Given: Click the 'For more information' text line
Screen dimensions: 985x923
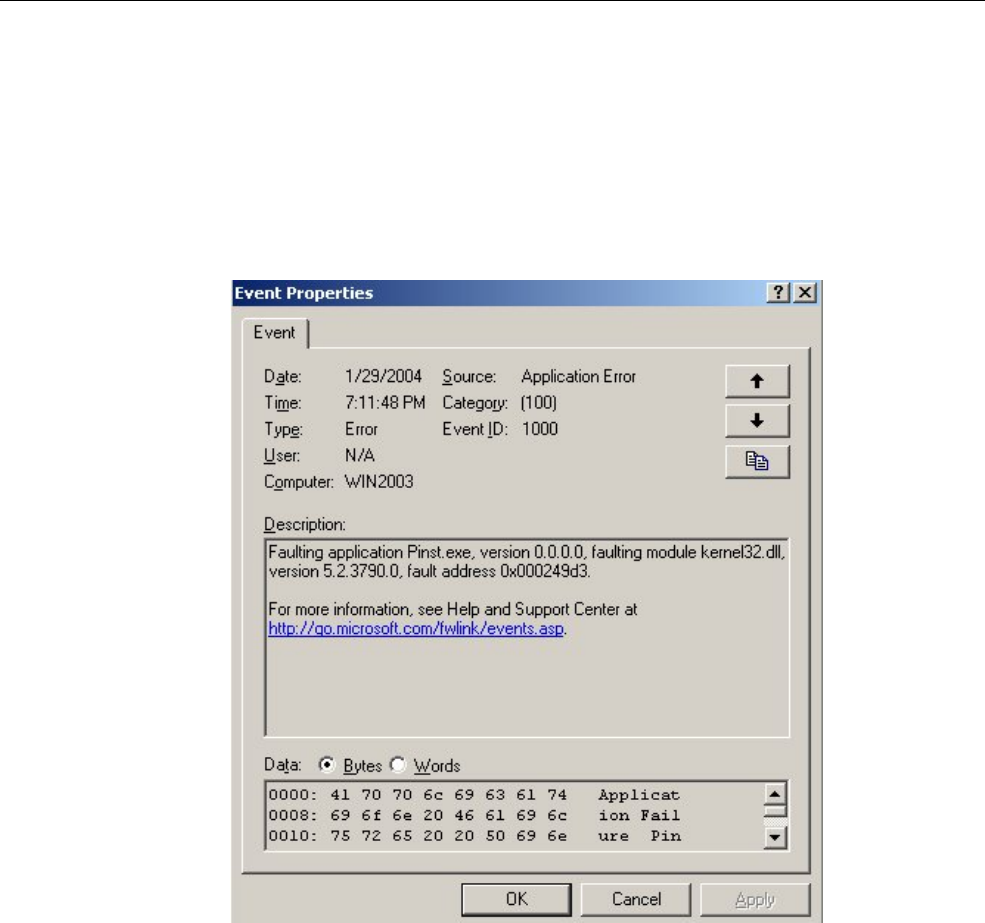Looking at the screenshot, I should tap(453, 609).
